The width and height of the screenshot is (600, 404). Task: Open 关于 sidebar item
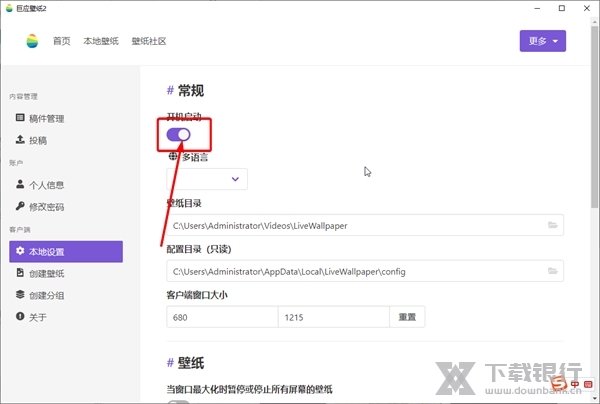point(66,317)
